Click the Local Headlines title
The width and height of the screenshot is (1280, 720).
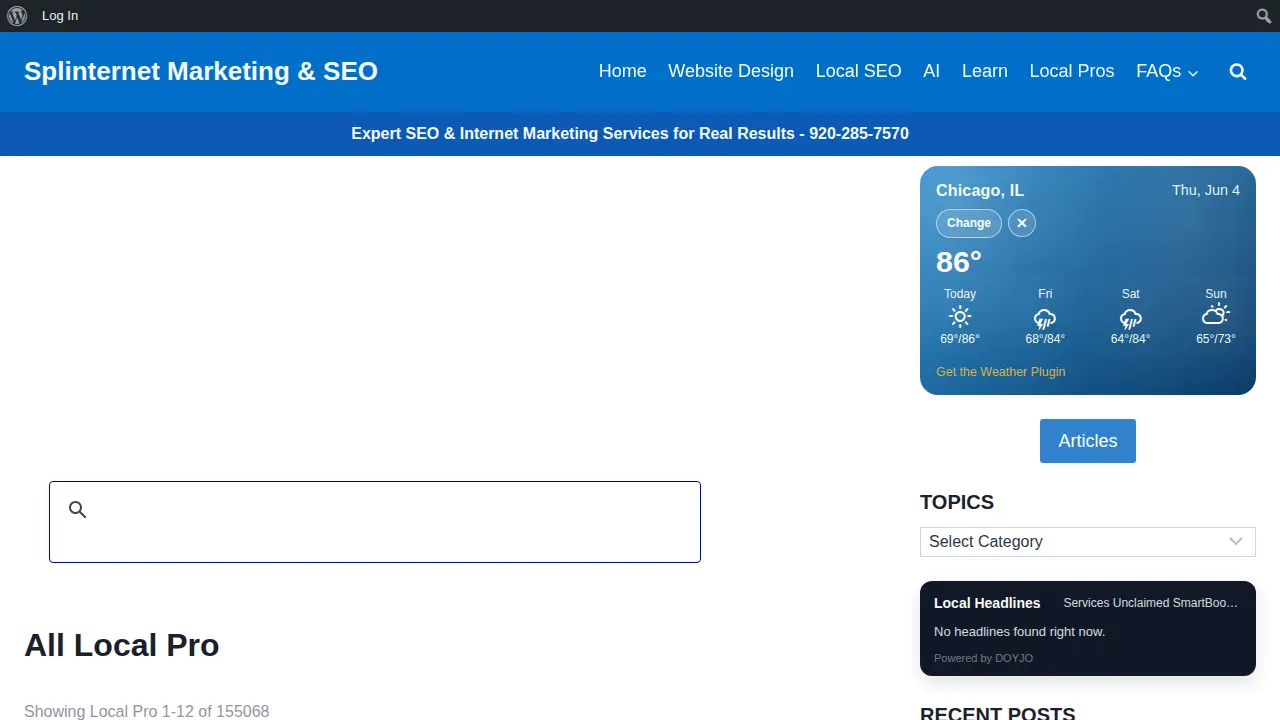pos(987,603)
